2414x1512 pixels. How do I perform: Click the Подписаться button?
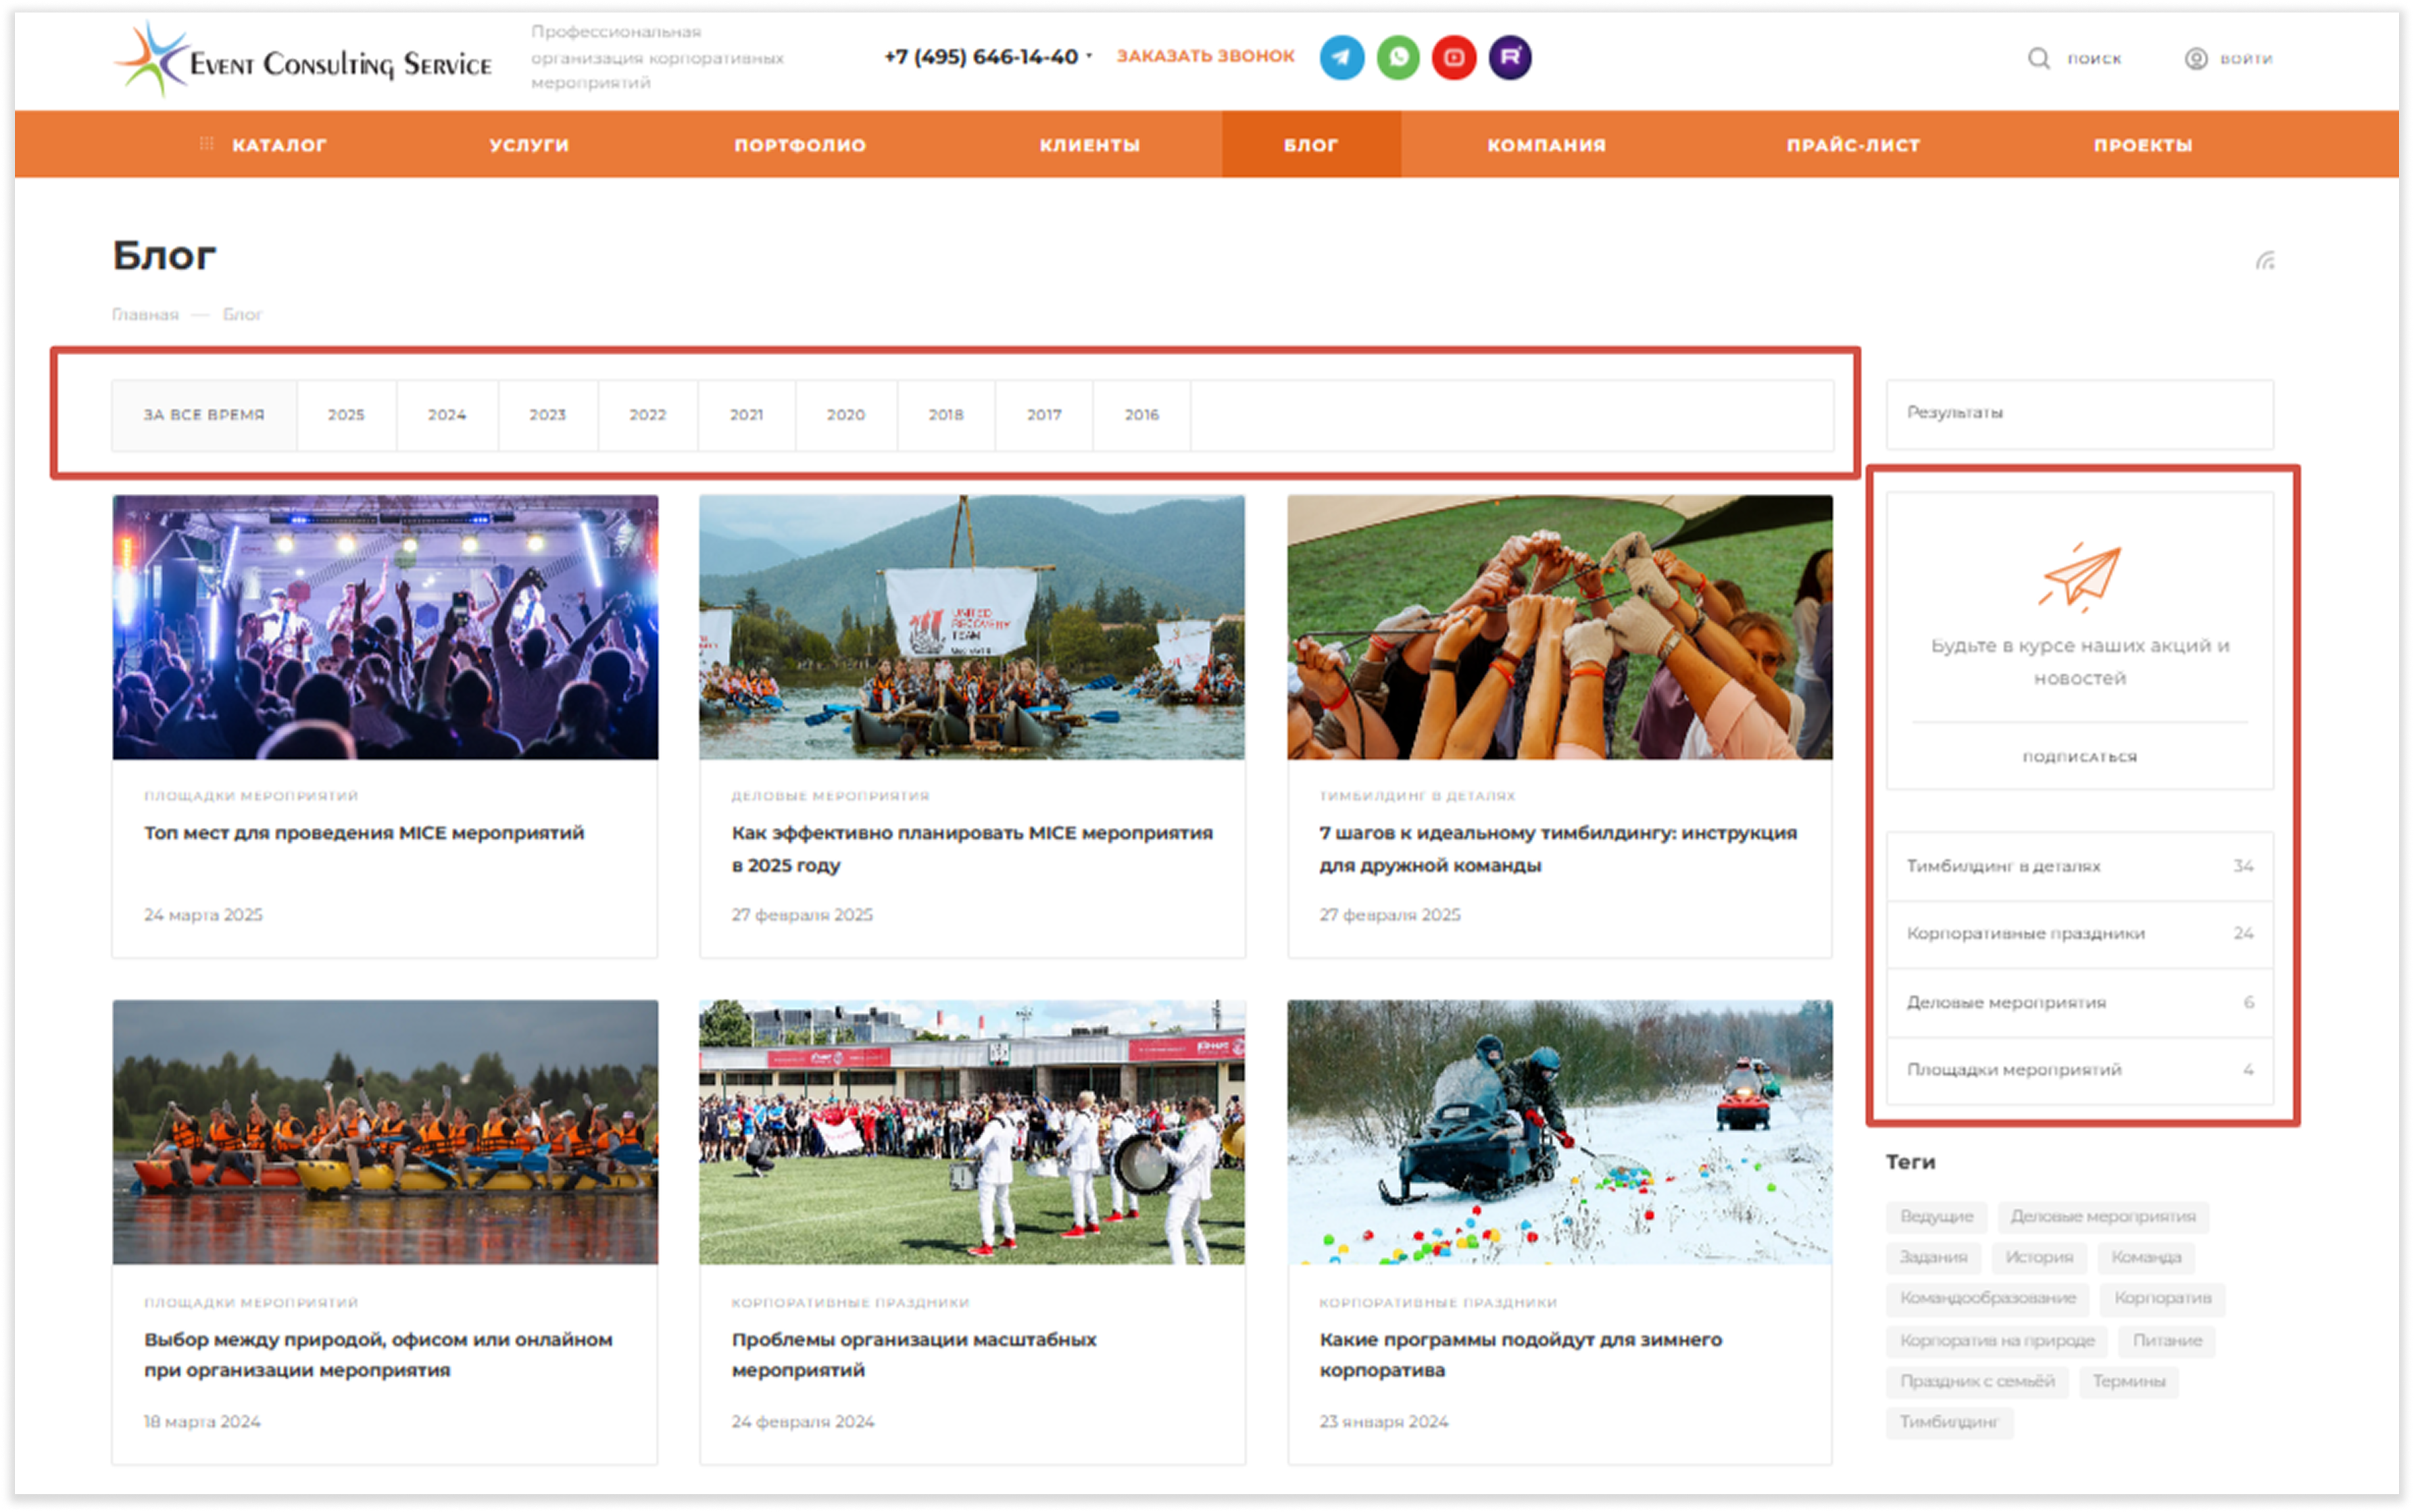(x=2079, y=757)
